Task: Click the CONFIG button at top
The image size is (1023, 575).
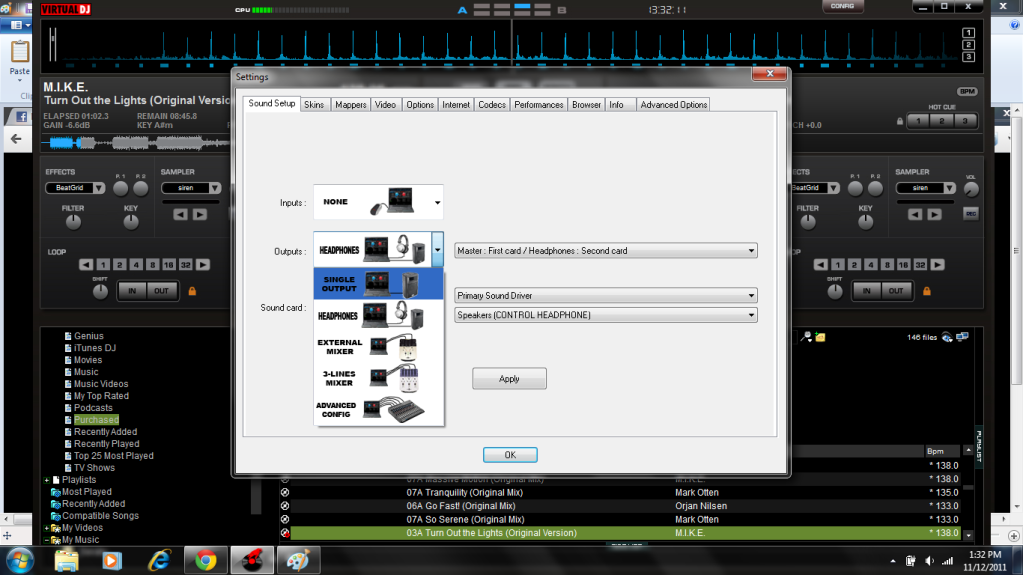Action: click(x=842, y=6)
